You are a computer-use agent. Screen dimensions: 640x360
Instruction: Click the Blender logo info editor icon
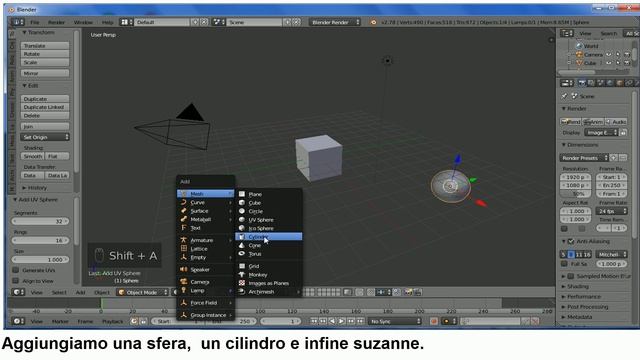click(x=373, y=22)
